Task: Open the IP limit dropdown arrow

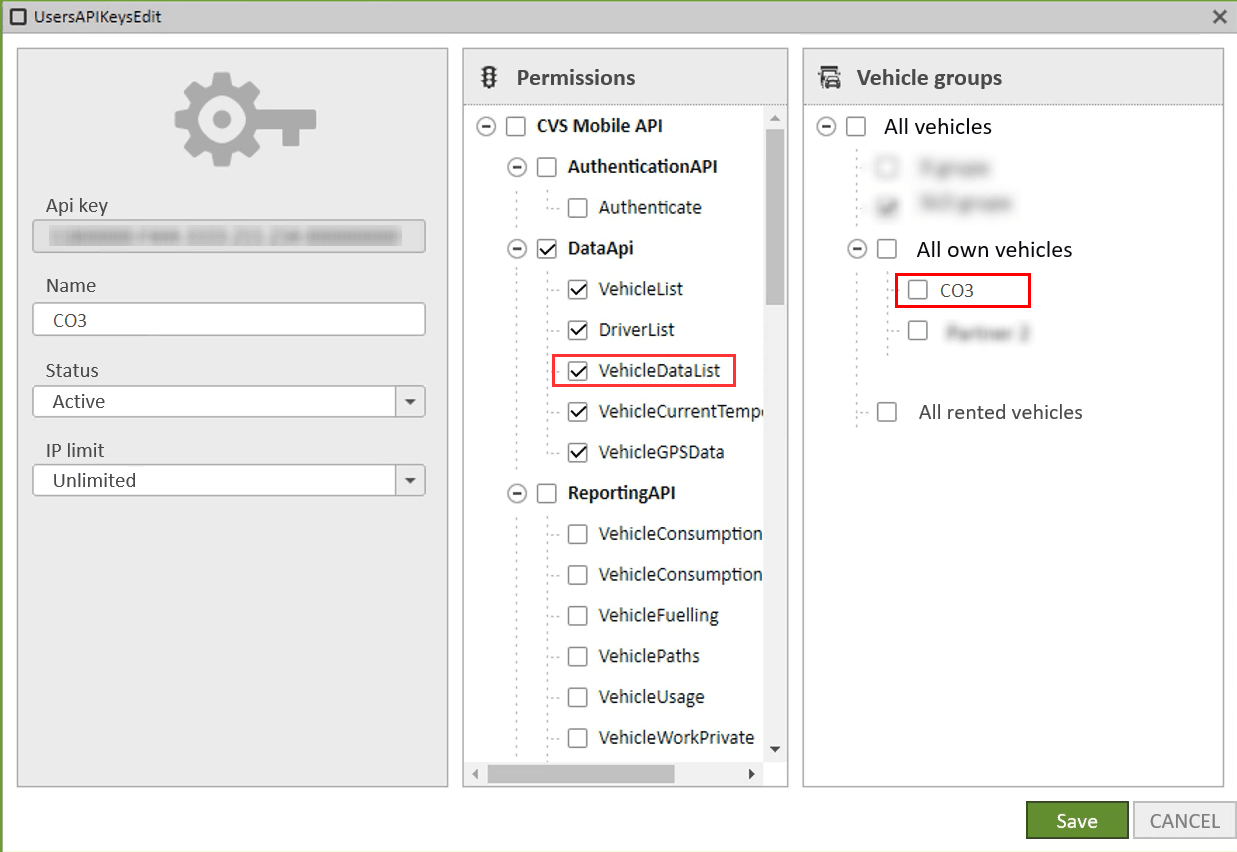Action: [x=410, y=480]
